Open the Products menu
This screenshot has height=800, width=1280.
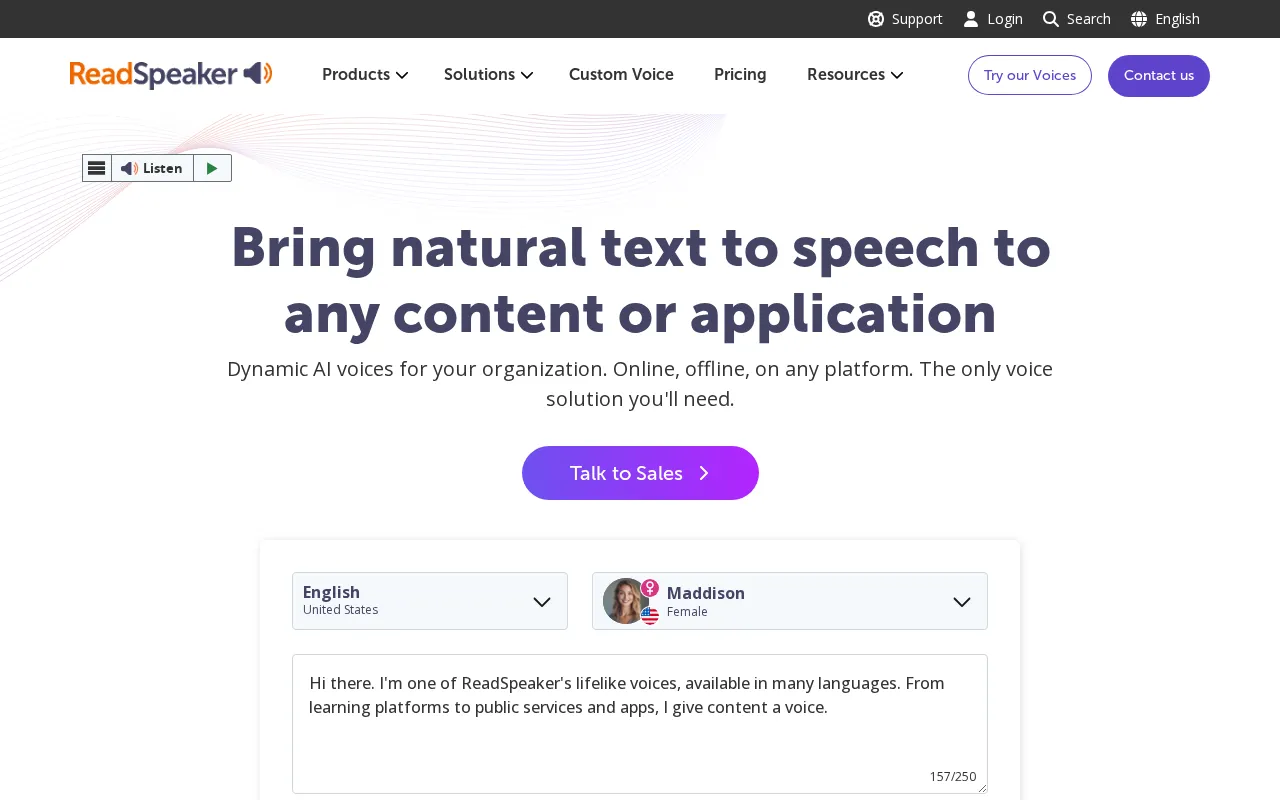point(365,75)
